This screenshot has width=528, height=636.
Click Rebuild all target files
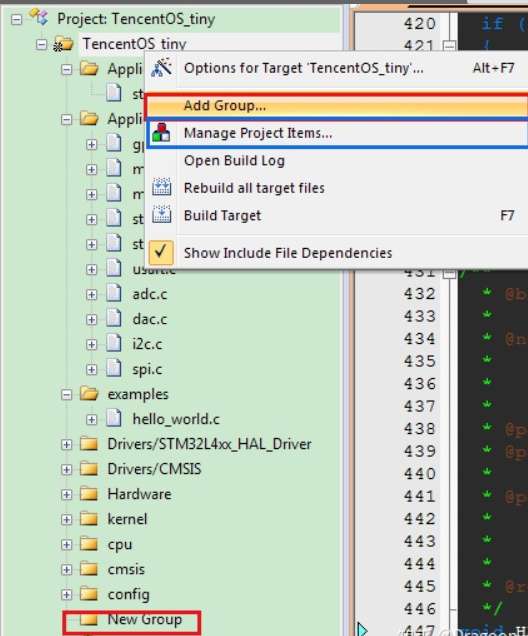click(337, 188)
